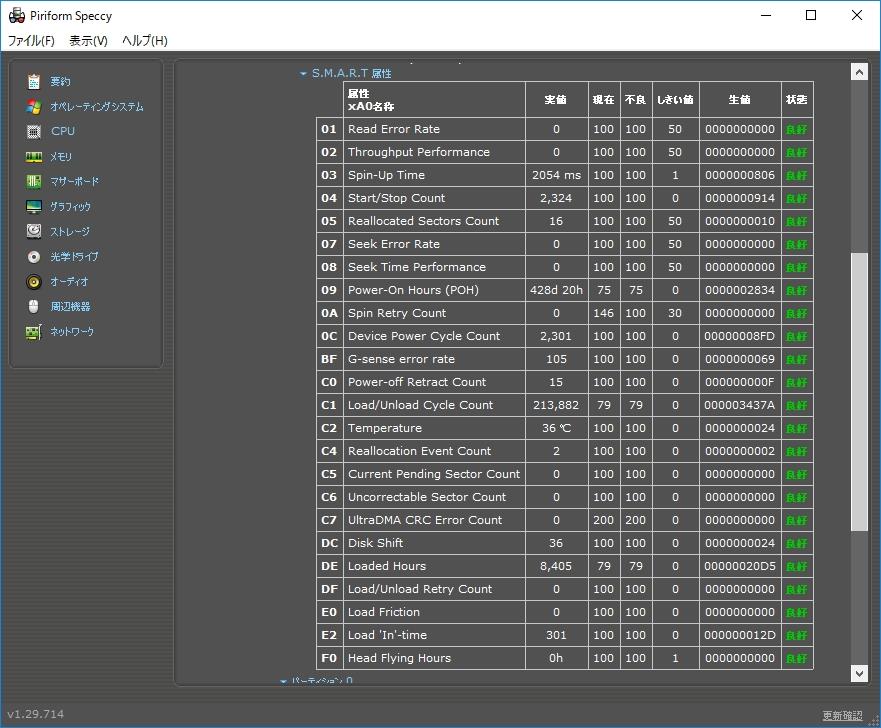Click the Spin Retry Count current value 146

[x=603, y=313]
